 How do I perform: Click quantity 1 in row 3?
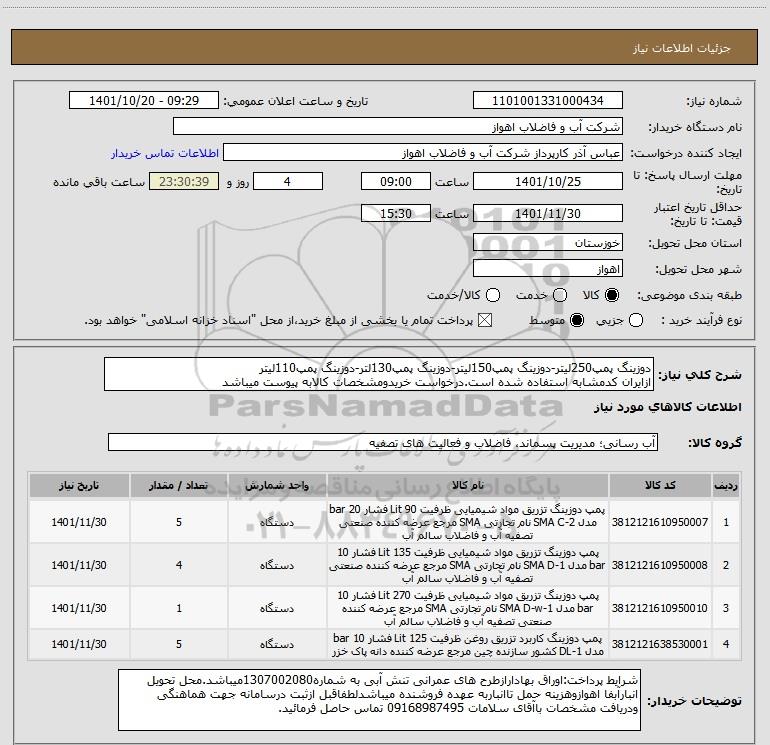pyautogui.click(x=179, y=608)
